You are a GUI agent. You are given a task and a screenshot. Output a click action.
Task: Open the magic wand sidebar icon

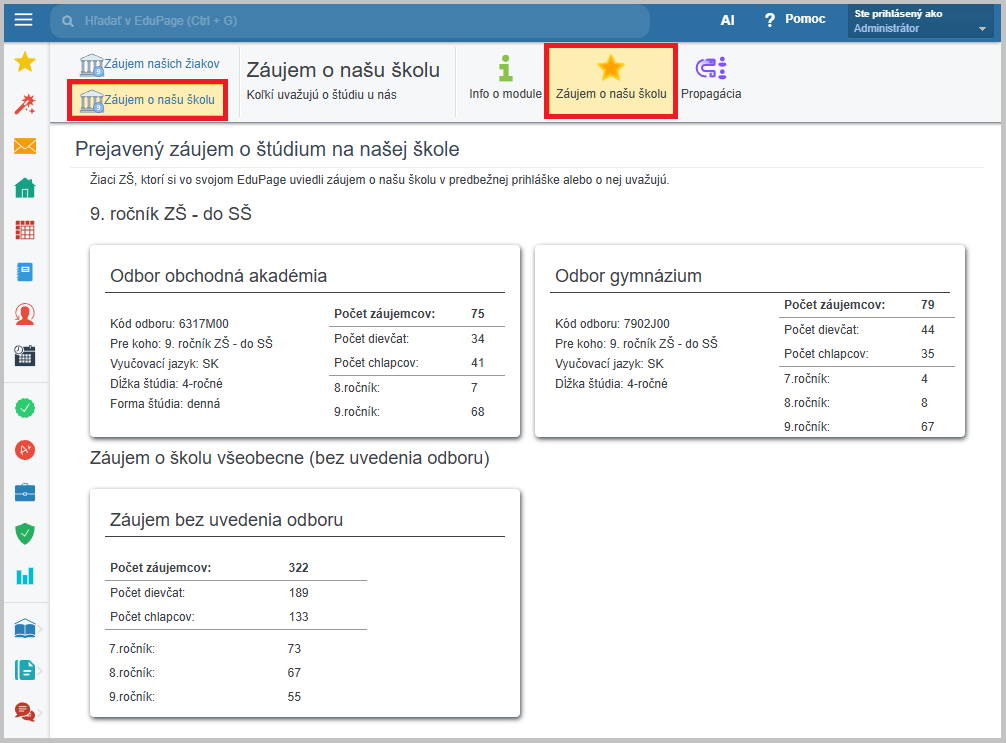25,104
